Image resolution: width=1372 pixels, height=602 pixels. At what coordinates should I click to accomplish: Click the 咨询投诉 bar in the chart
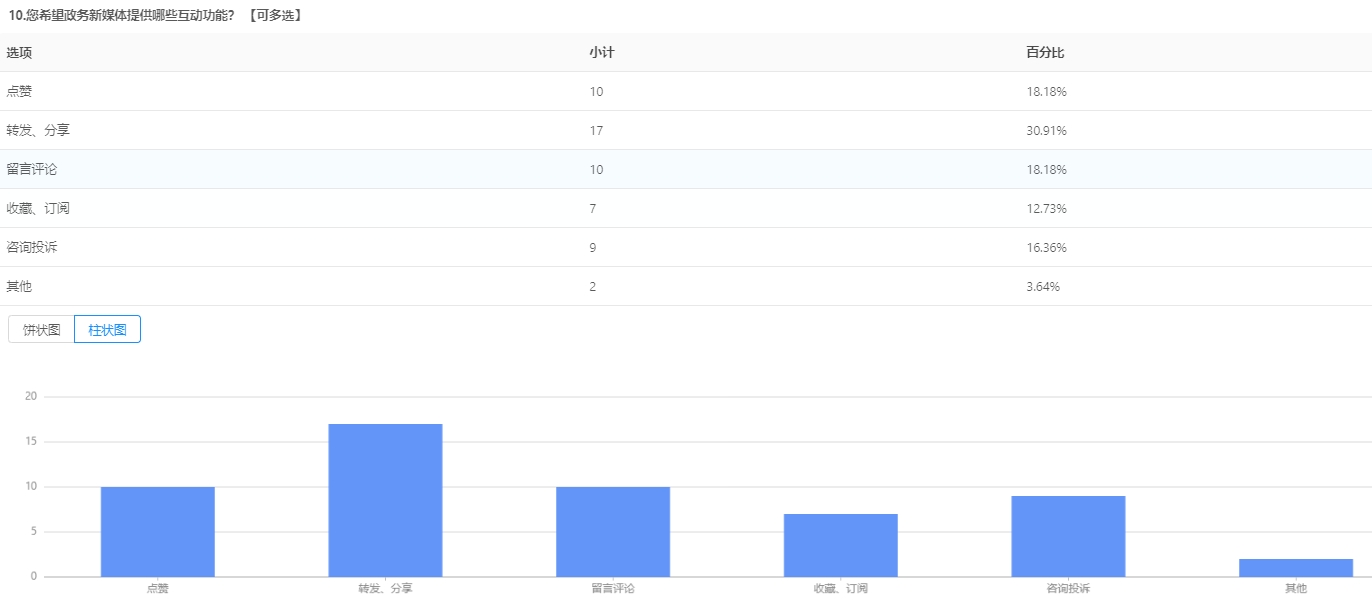pyautogui.click(x=1068, y=536)
